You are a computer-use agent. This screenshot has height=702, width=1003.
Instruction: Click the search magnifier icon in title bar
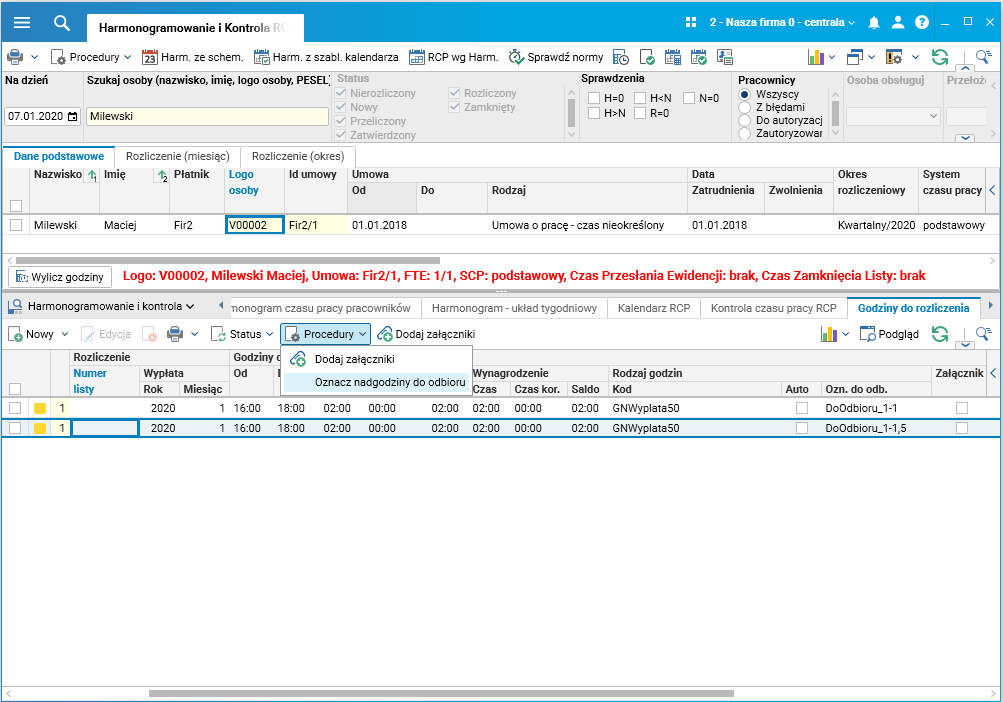click(x=62, y=22)
